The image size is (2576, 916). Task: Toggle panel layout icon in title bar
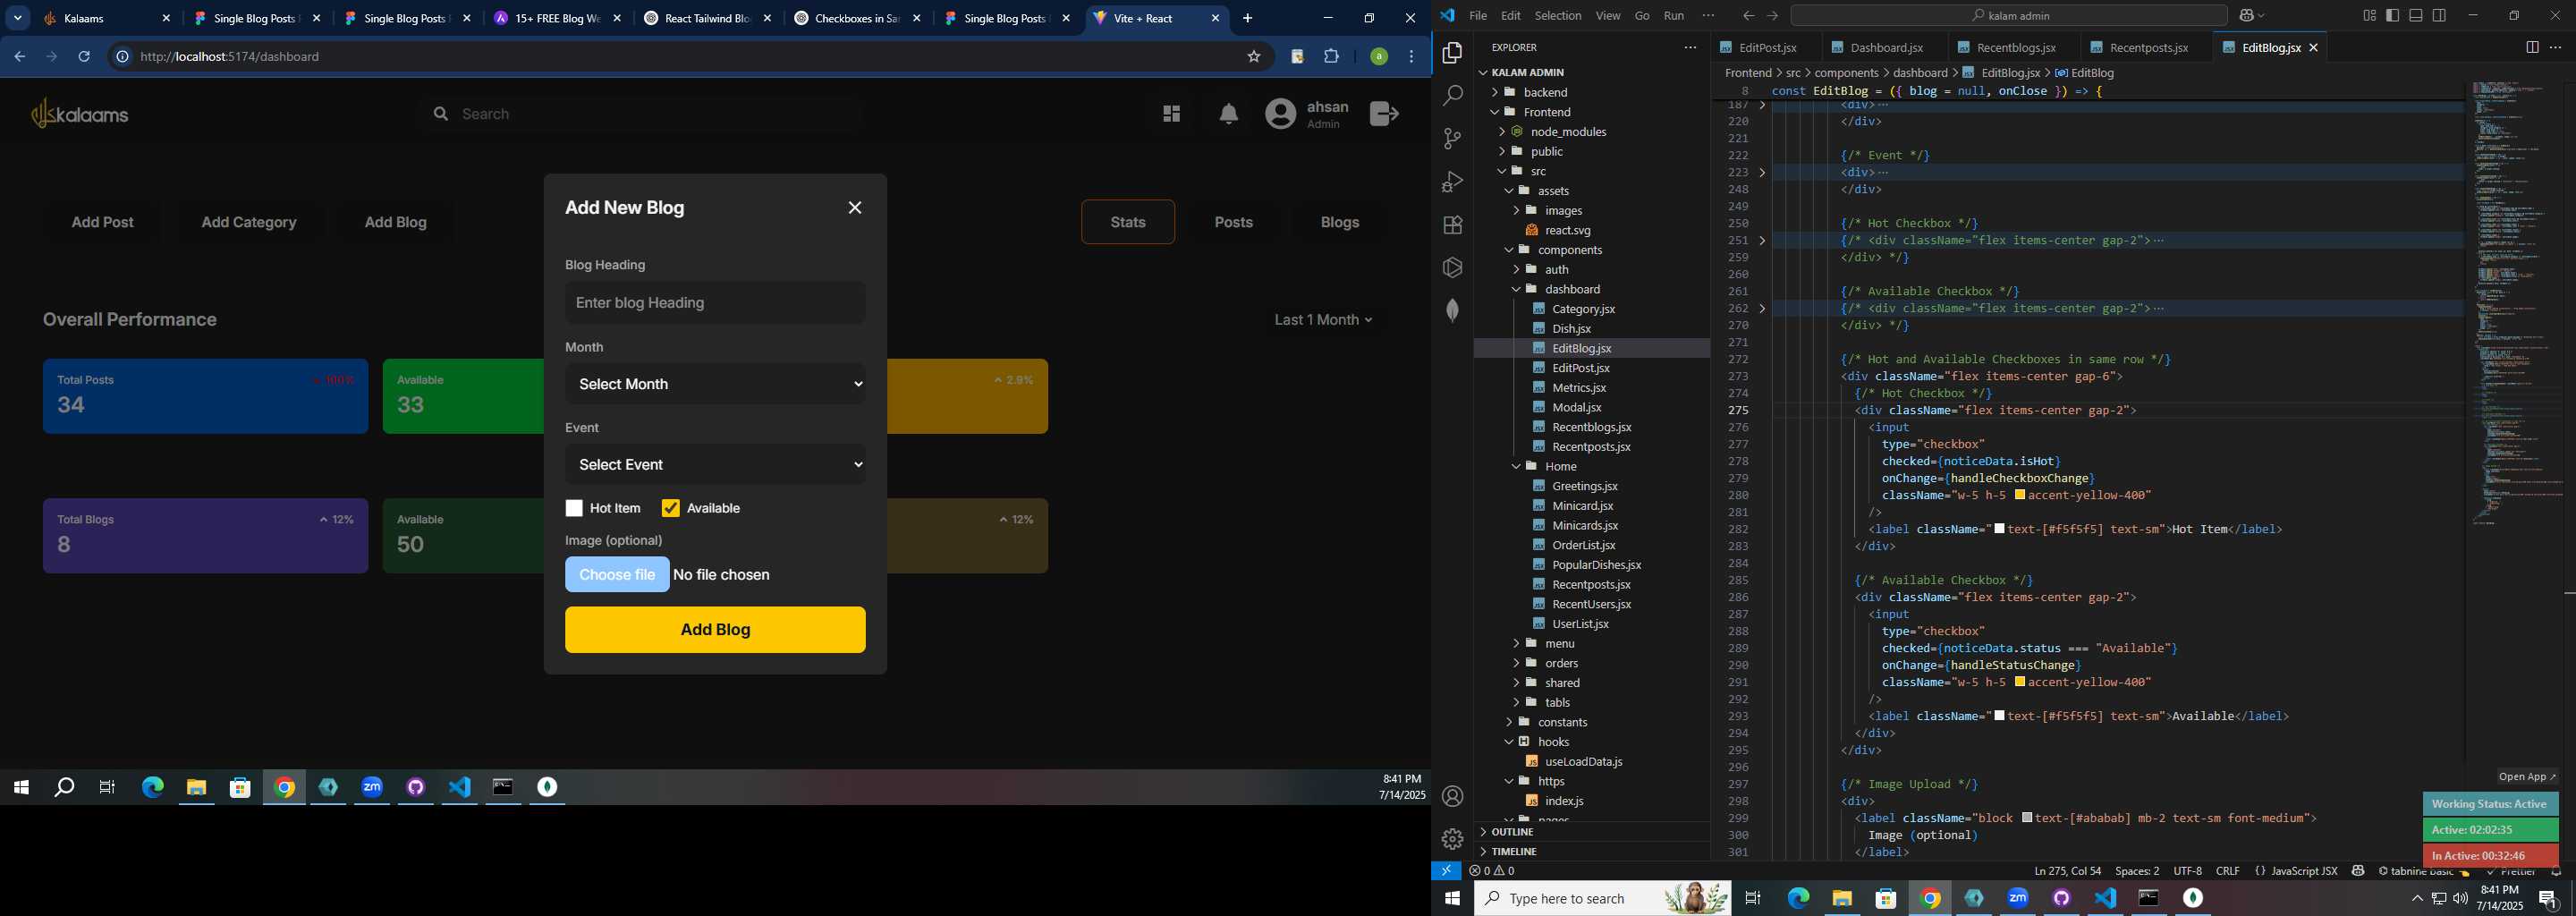(2416, 15)
